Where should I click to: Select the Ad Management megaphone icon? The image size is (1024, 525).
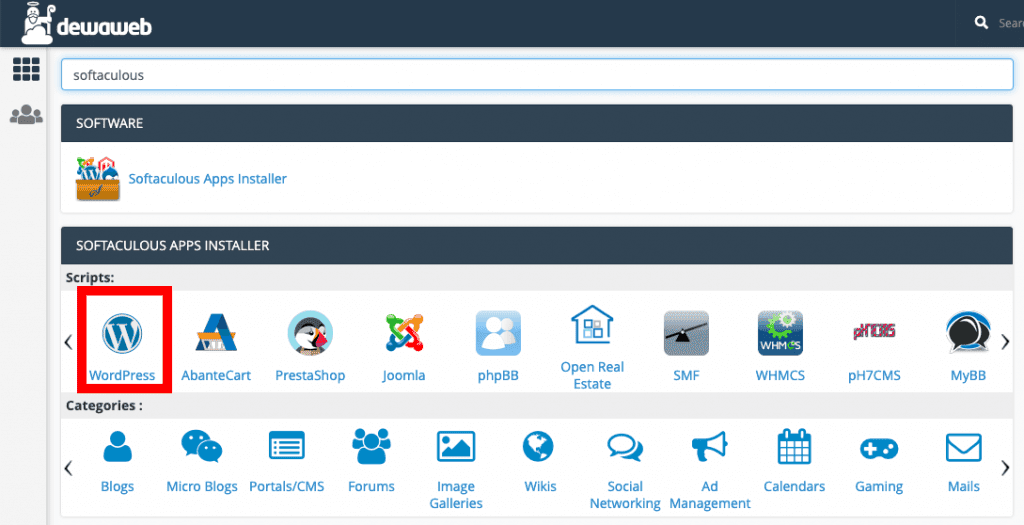(x=710, y=447)
